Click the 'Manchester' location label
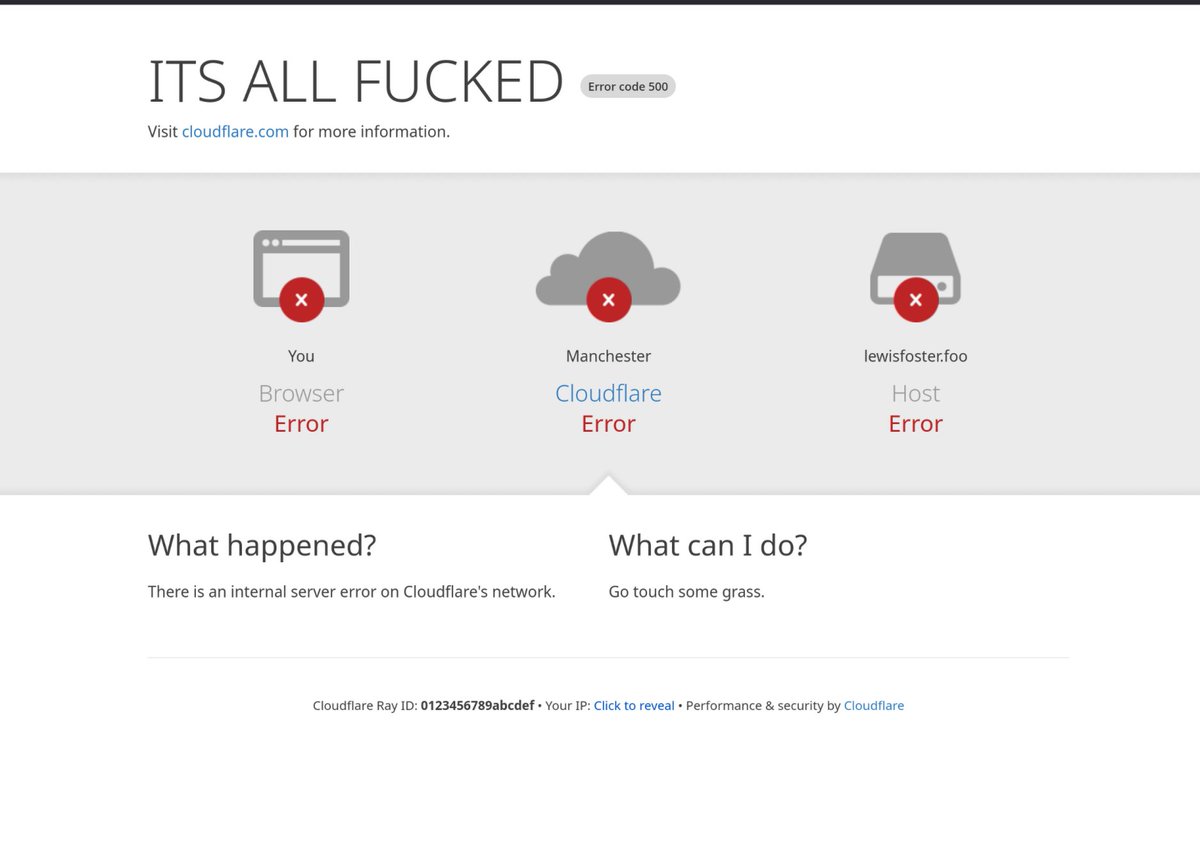The image size is (1200, 852). [x=608, y=355]
